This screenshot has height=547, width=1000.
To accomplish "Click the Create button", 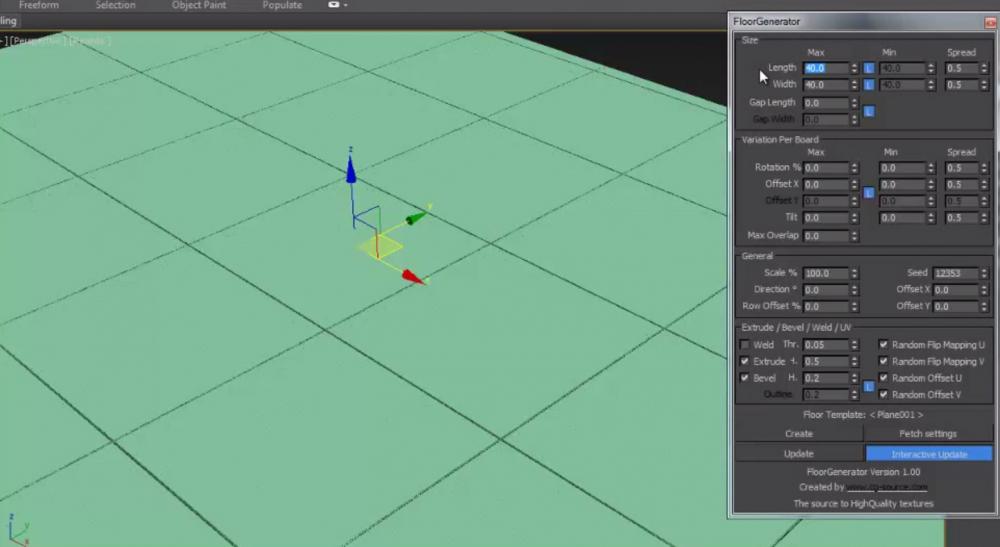I will pyautogui.click(x=798, y=434).
